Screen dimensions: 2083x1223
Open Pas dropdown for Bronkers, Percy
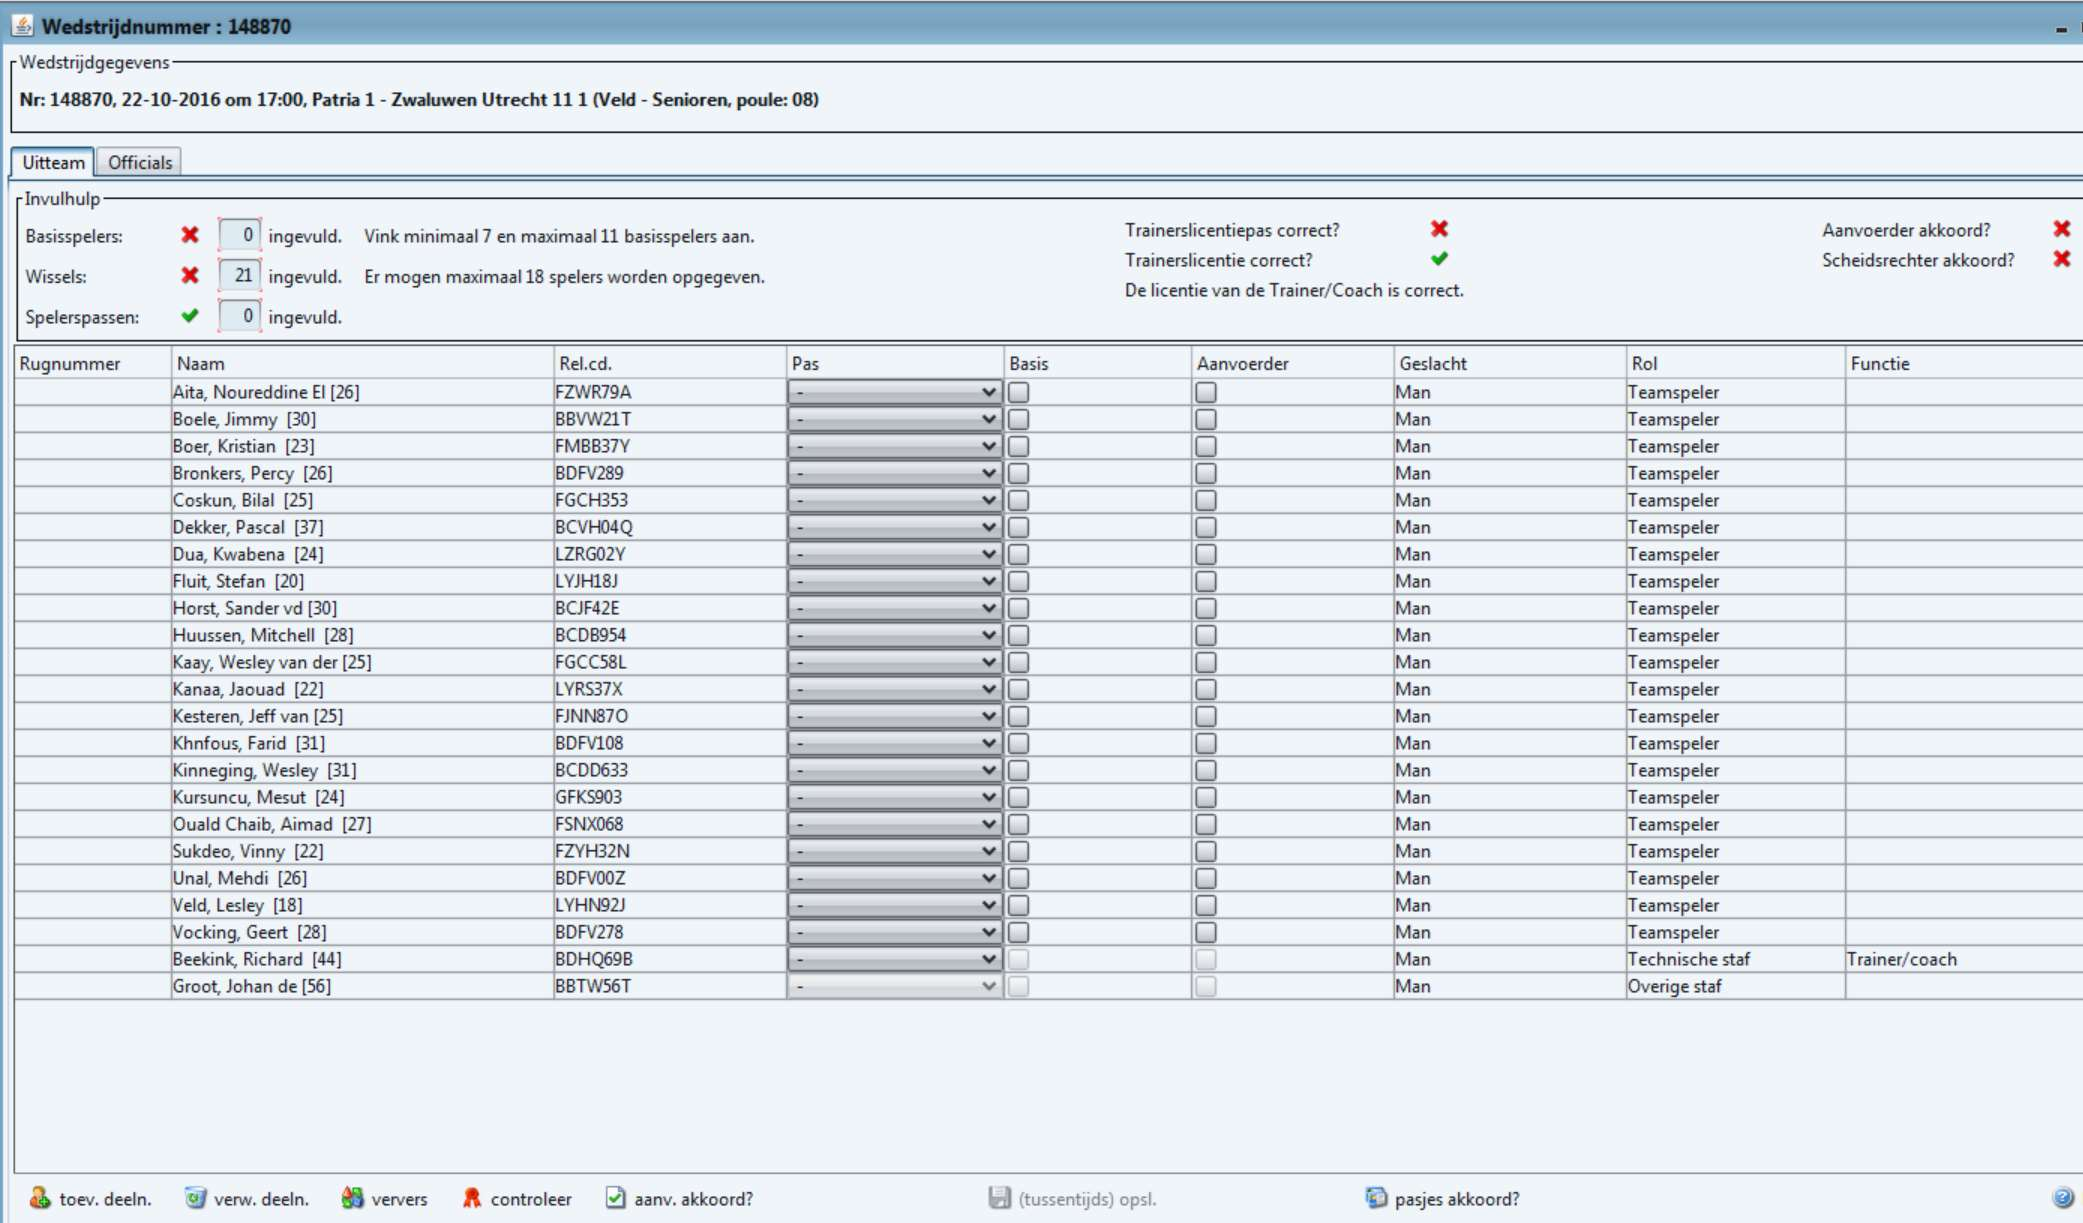pyautogui.click(x=895, y=473)
